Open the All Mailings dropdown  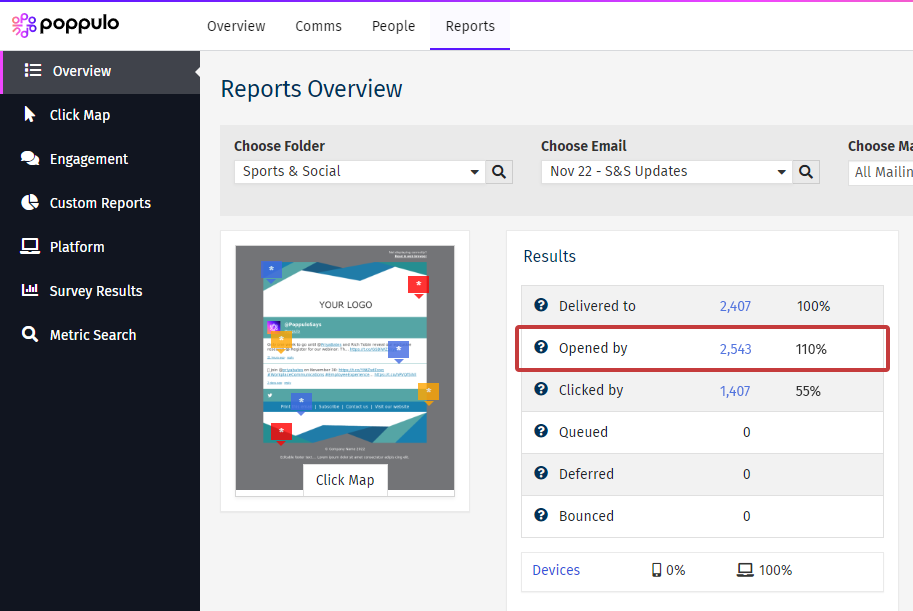[x=882, y=172]
